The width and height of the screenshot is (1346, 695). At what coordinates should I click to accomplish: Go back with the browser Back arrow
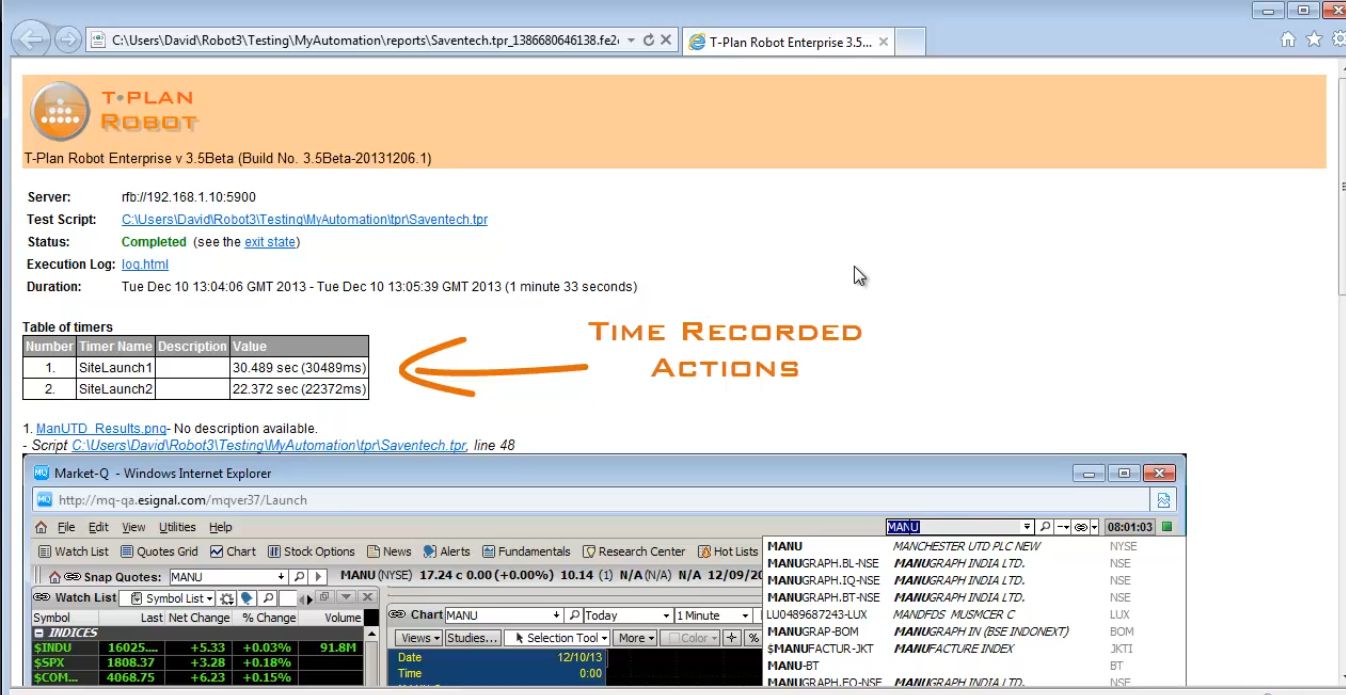click(30, 40)
